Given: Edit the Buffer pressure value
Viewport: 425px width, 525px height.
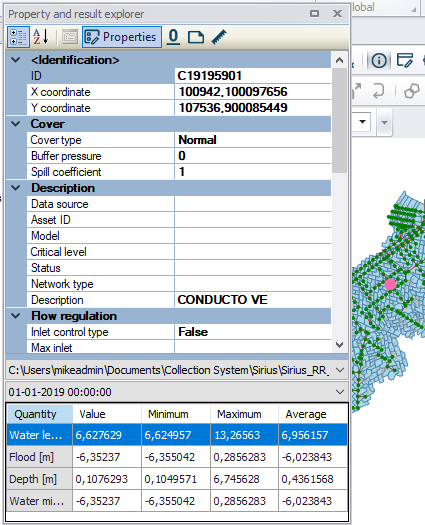Looking at the screenshot, I should [253, 156].
